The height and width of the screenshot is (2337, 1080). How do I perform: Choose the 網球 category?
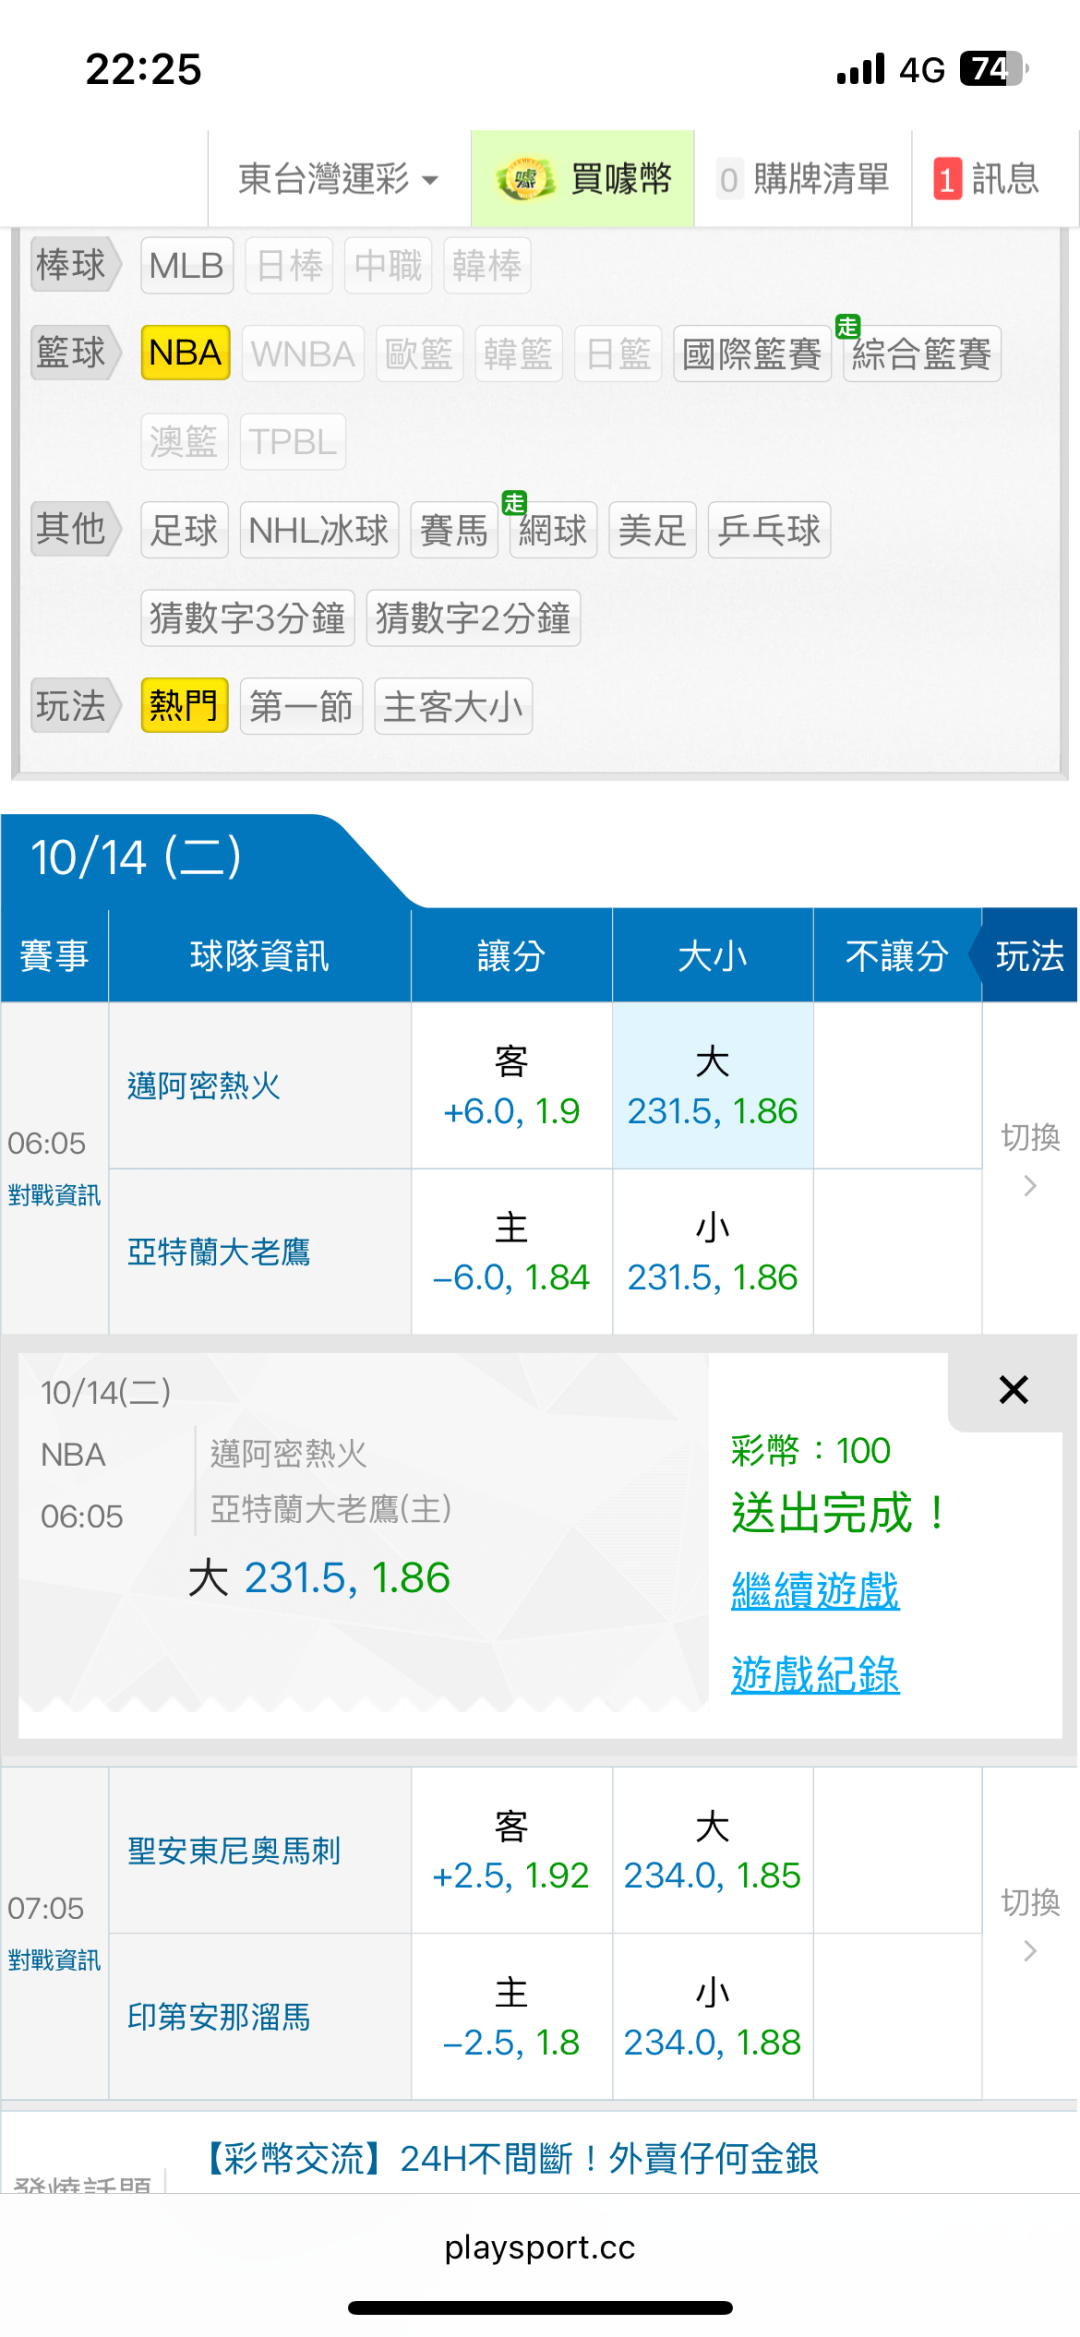pyautogui.click(x=553, y=530)
